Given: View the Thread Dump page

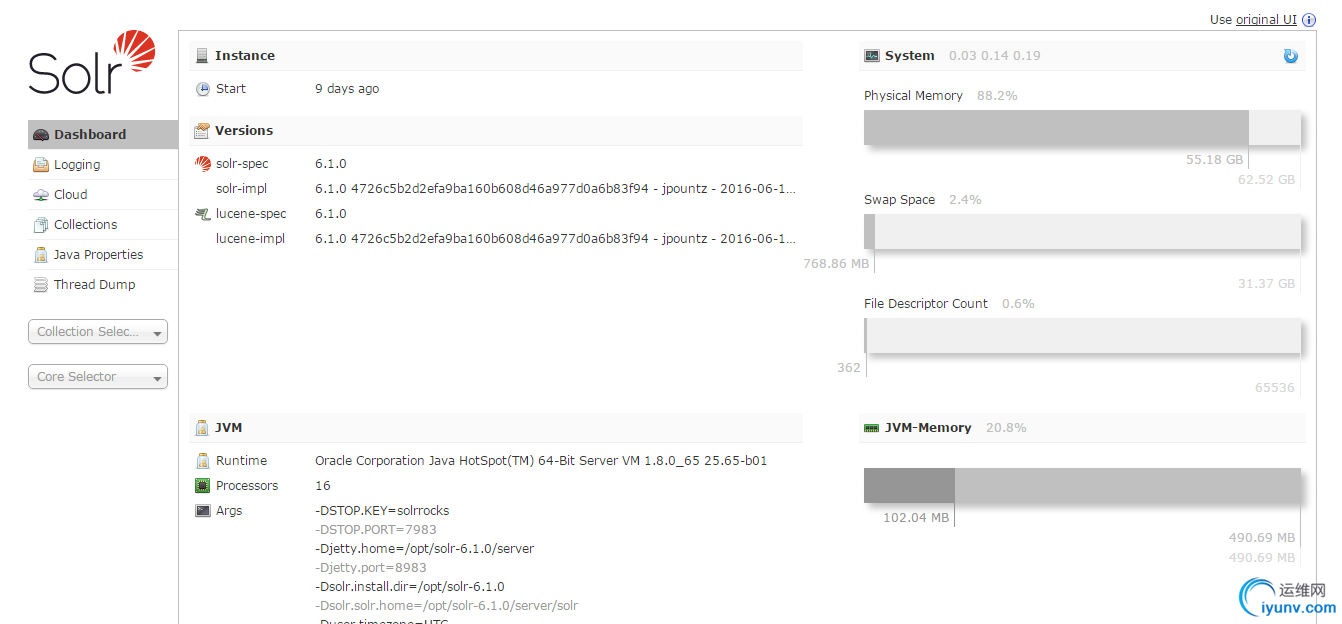Looking at the screenshot, I should point(103,285).
